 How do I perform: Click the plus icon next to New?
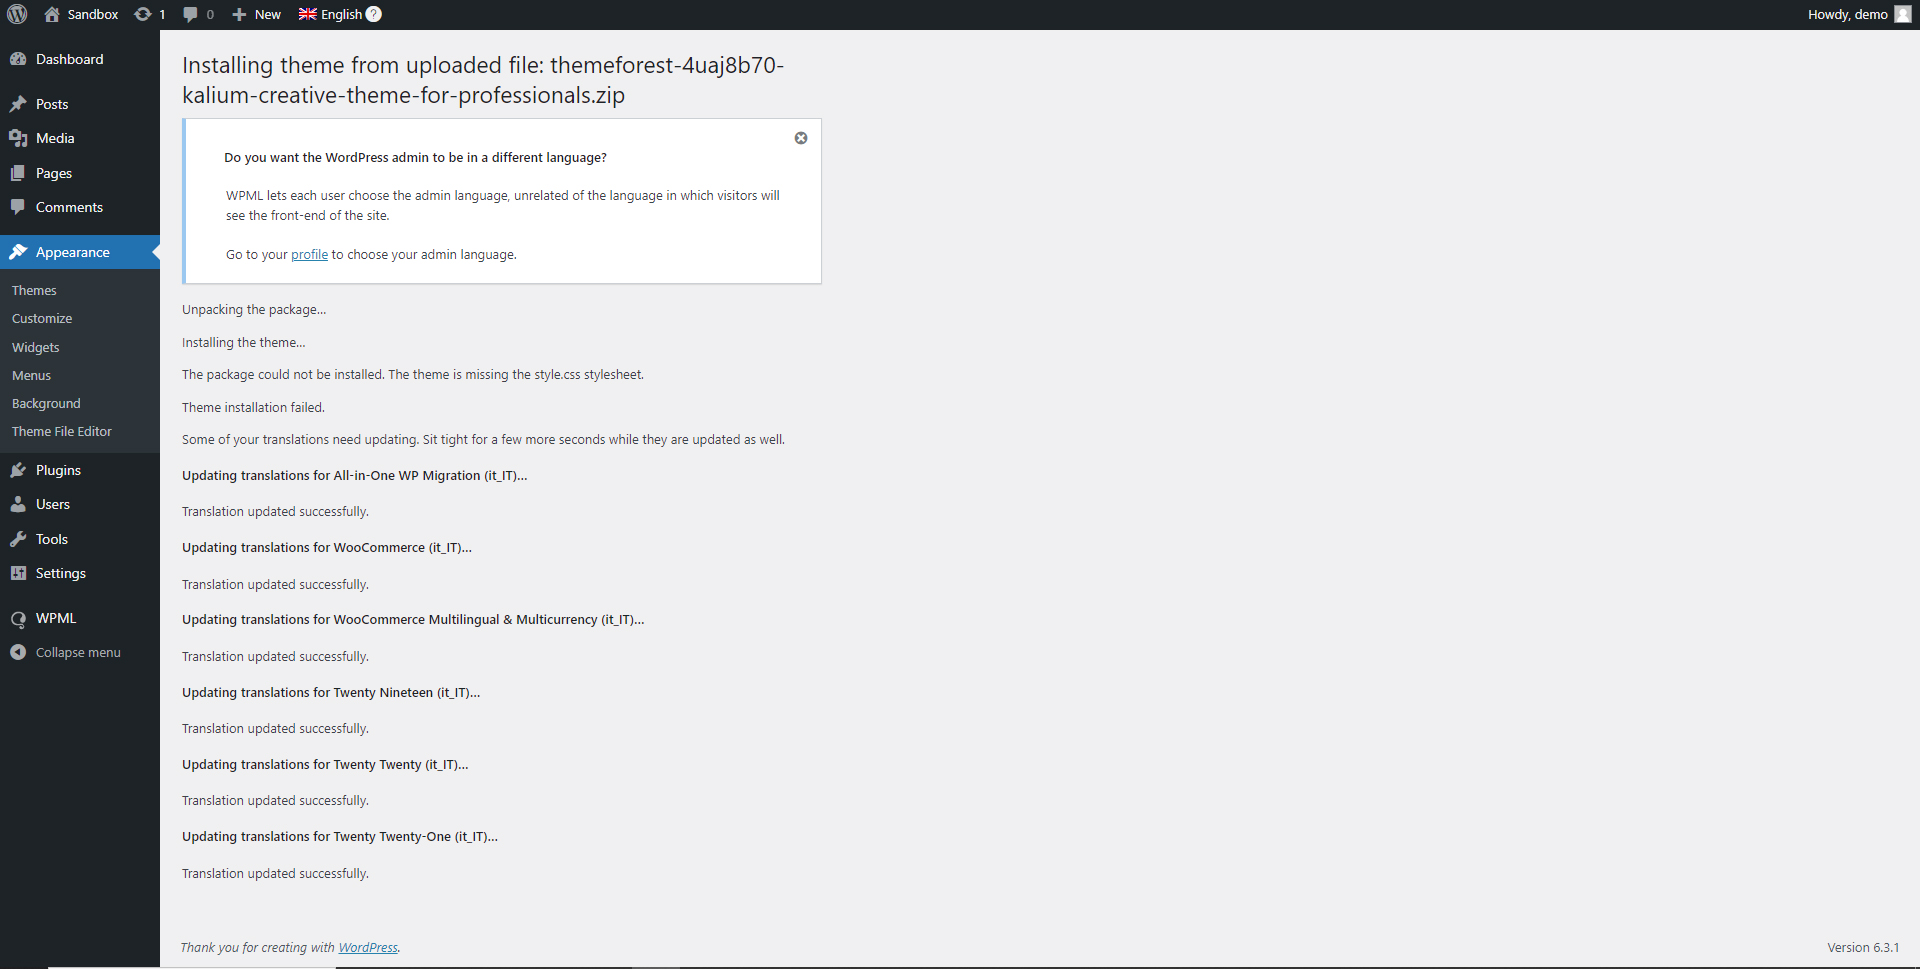pos(239,14)
